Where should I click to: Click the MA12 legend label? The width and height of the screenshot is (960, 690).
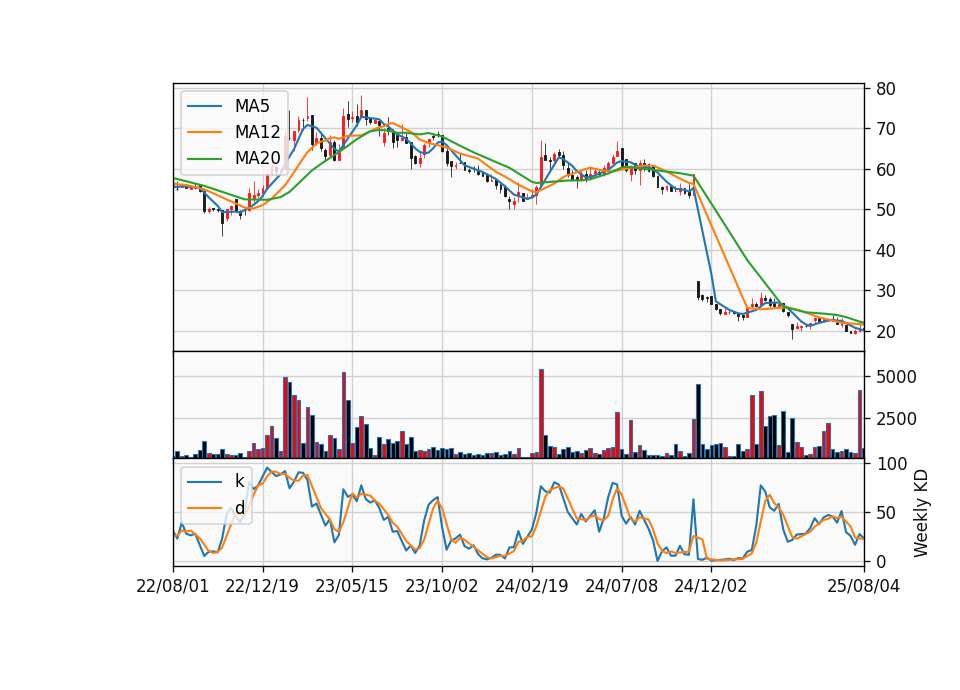pyautogui.click(x=257, y=132)
